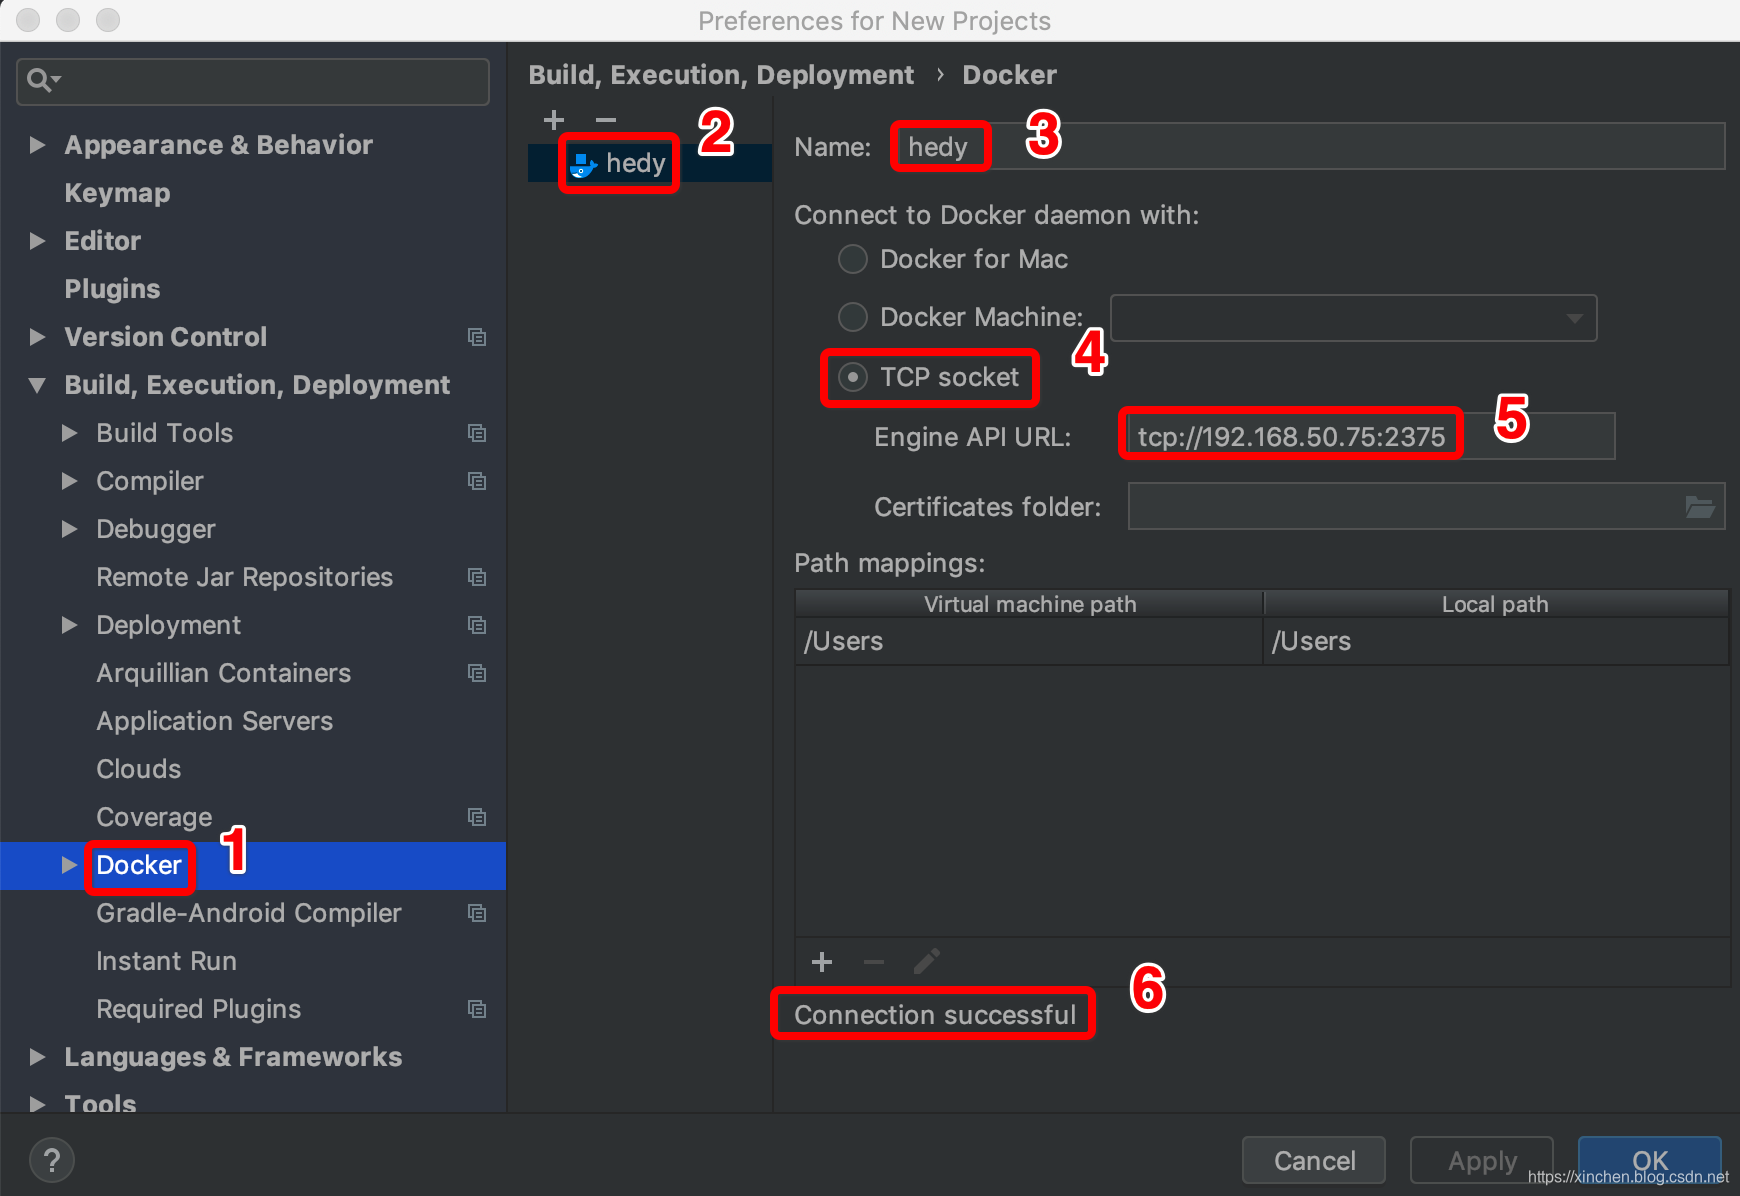This screenshot has width=1740, height=1196.
Task: Click the Virtual machine path column header
Action: pos(1029,604)
